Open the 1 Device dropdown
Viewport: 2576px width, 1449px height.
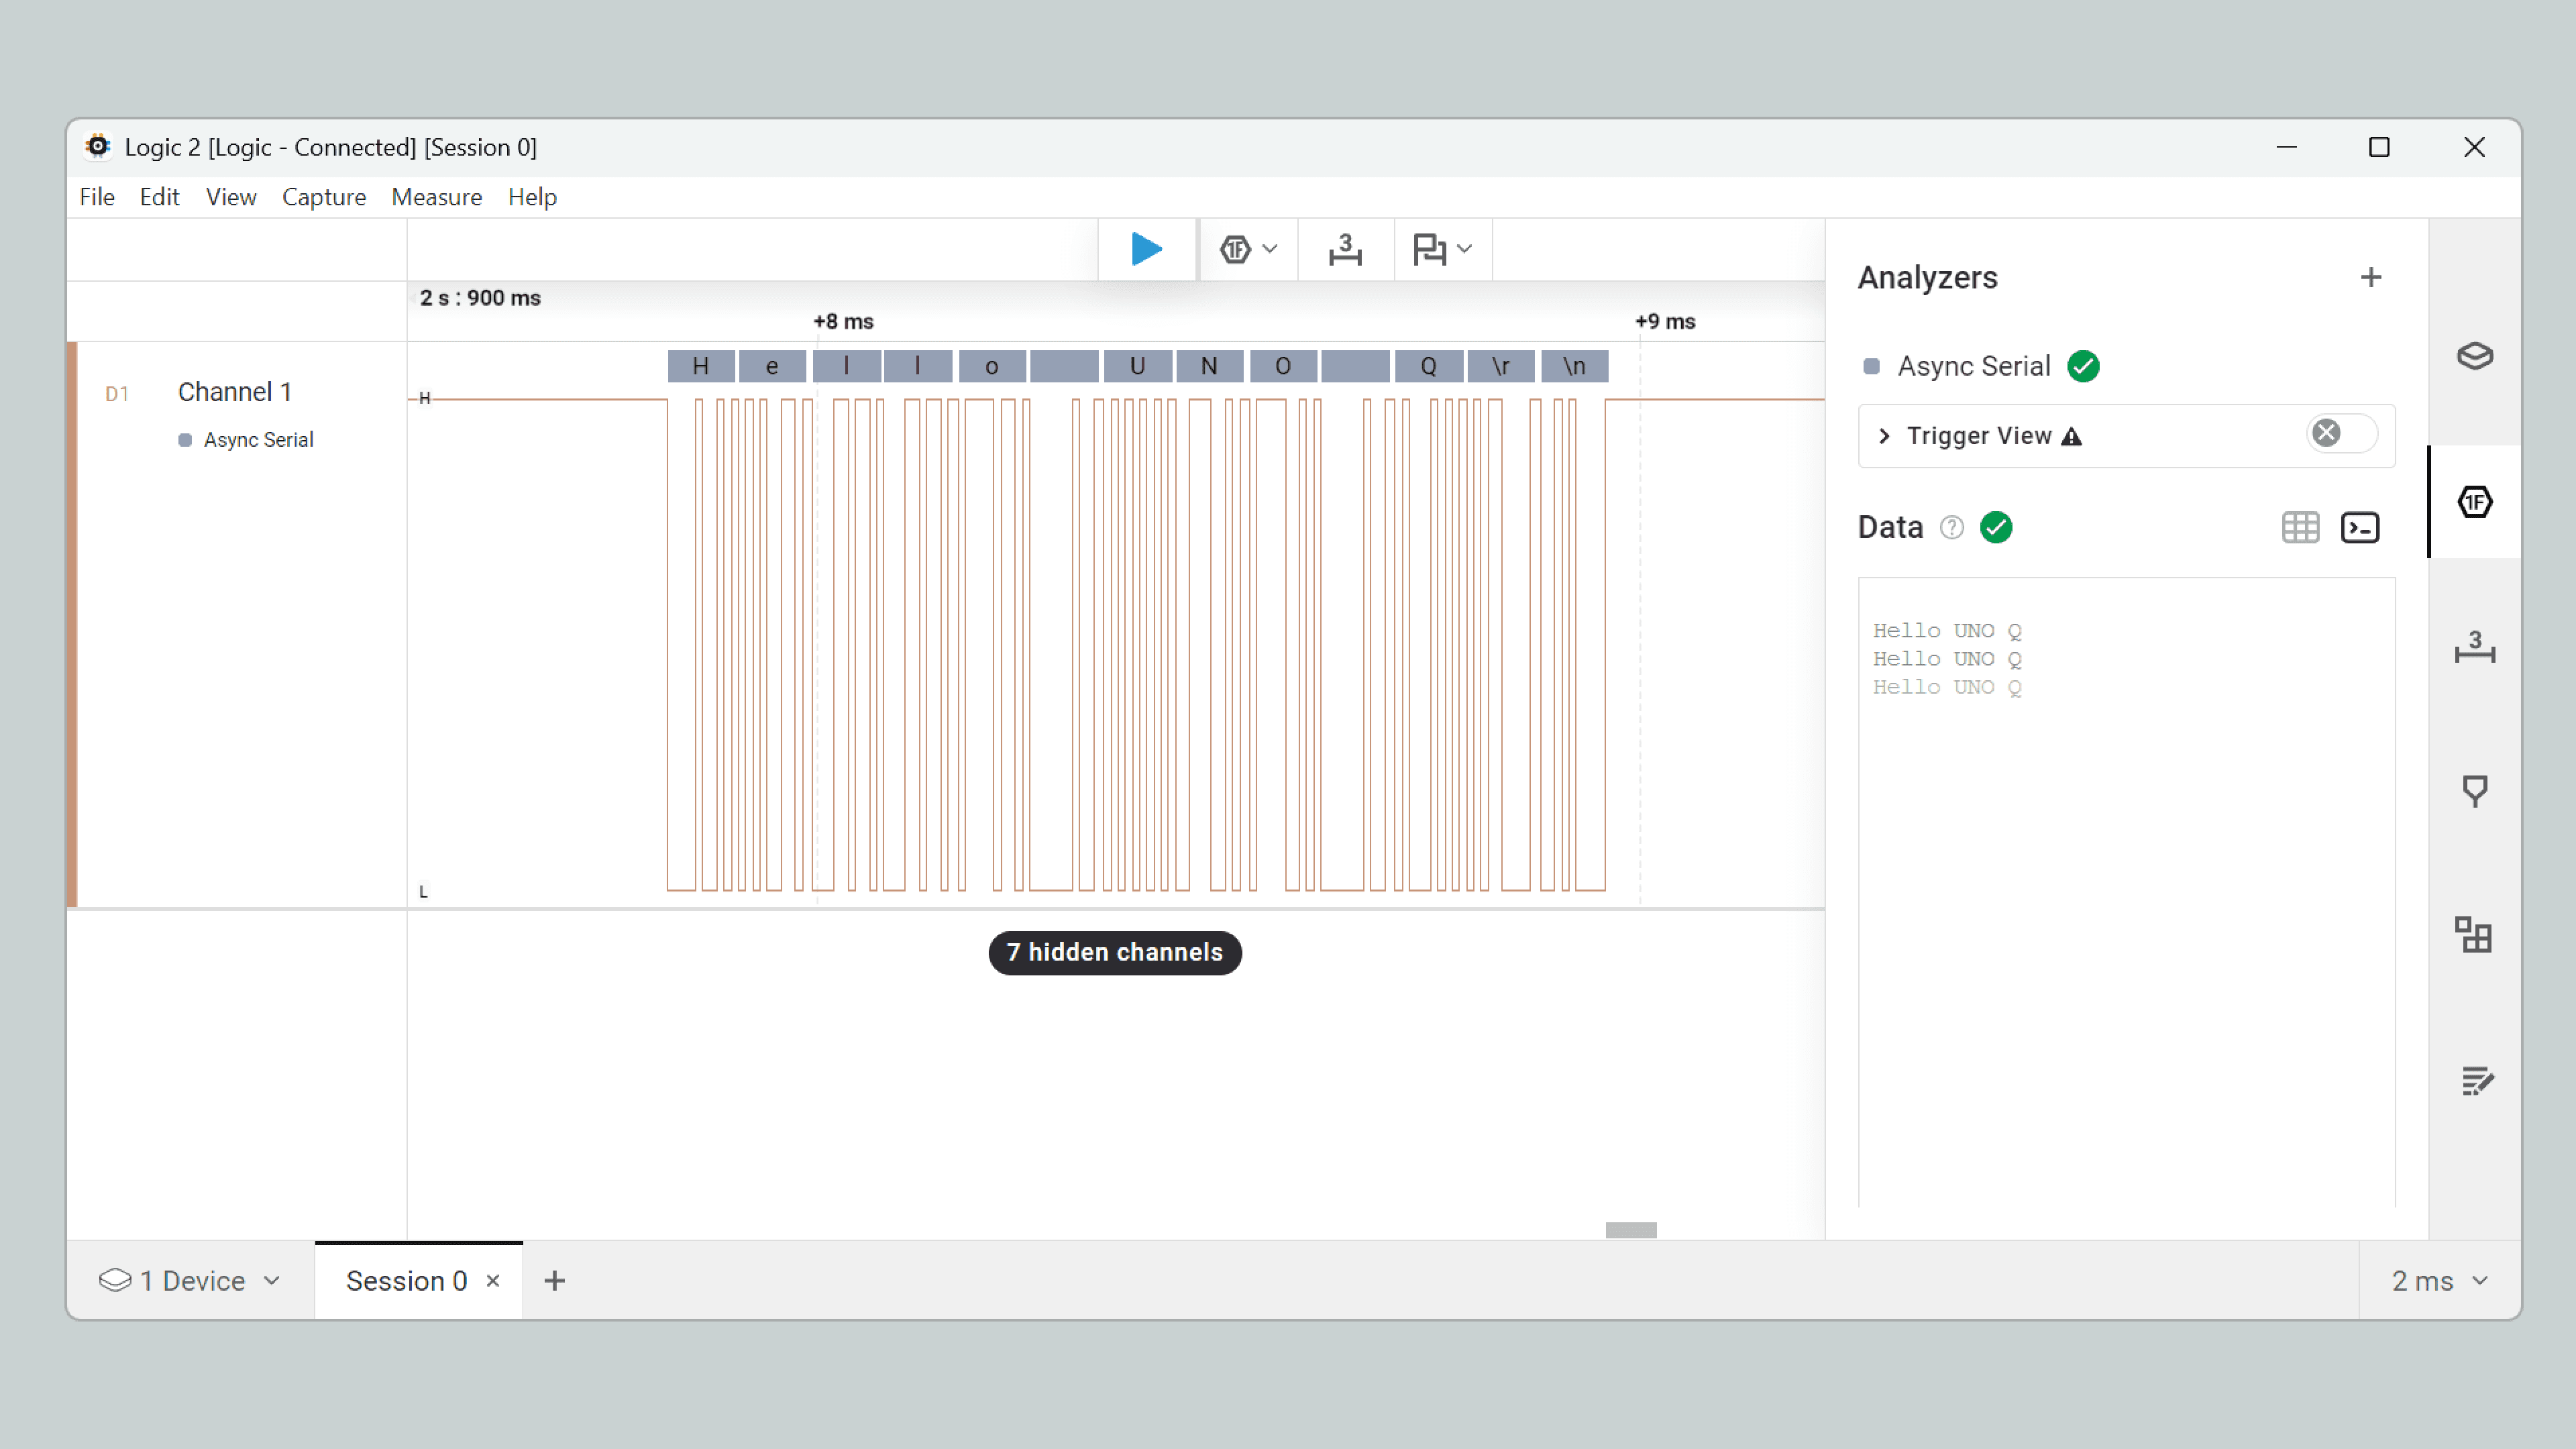(x=190, y=1280)
